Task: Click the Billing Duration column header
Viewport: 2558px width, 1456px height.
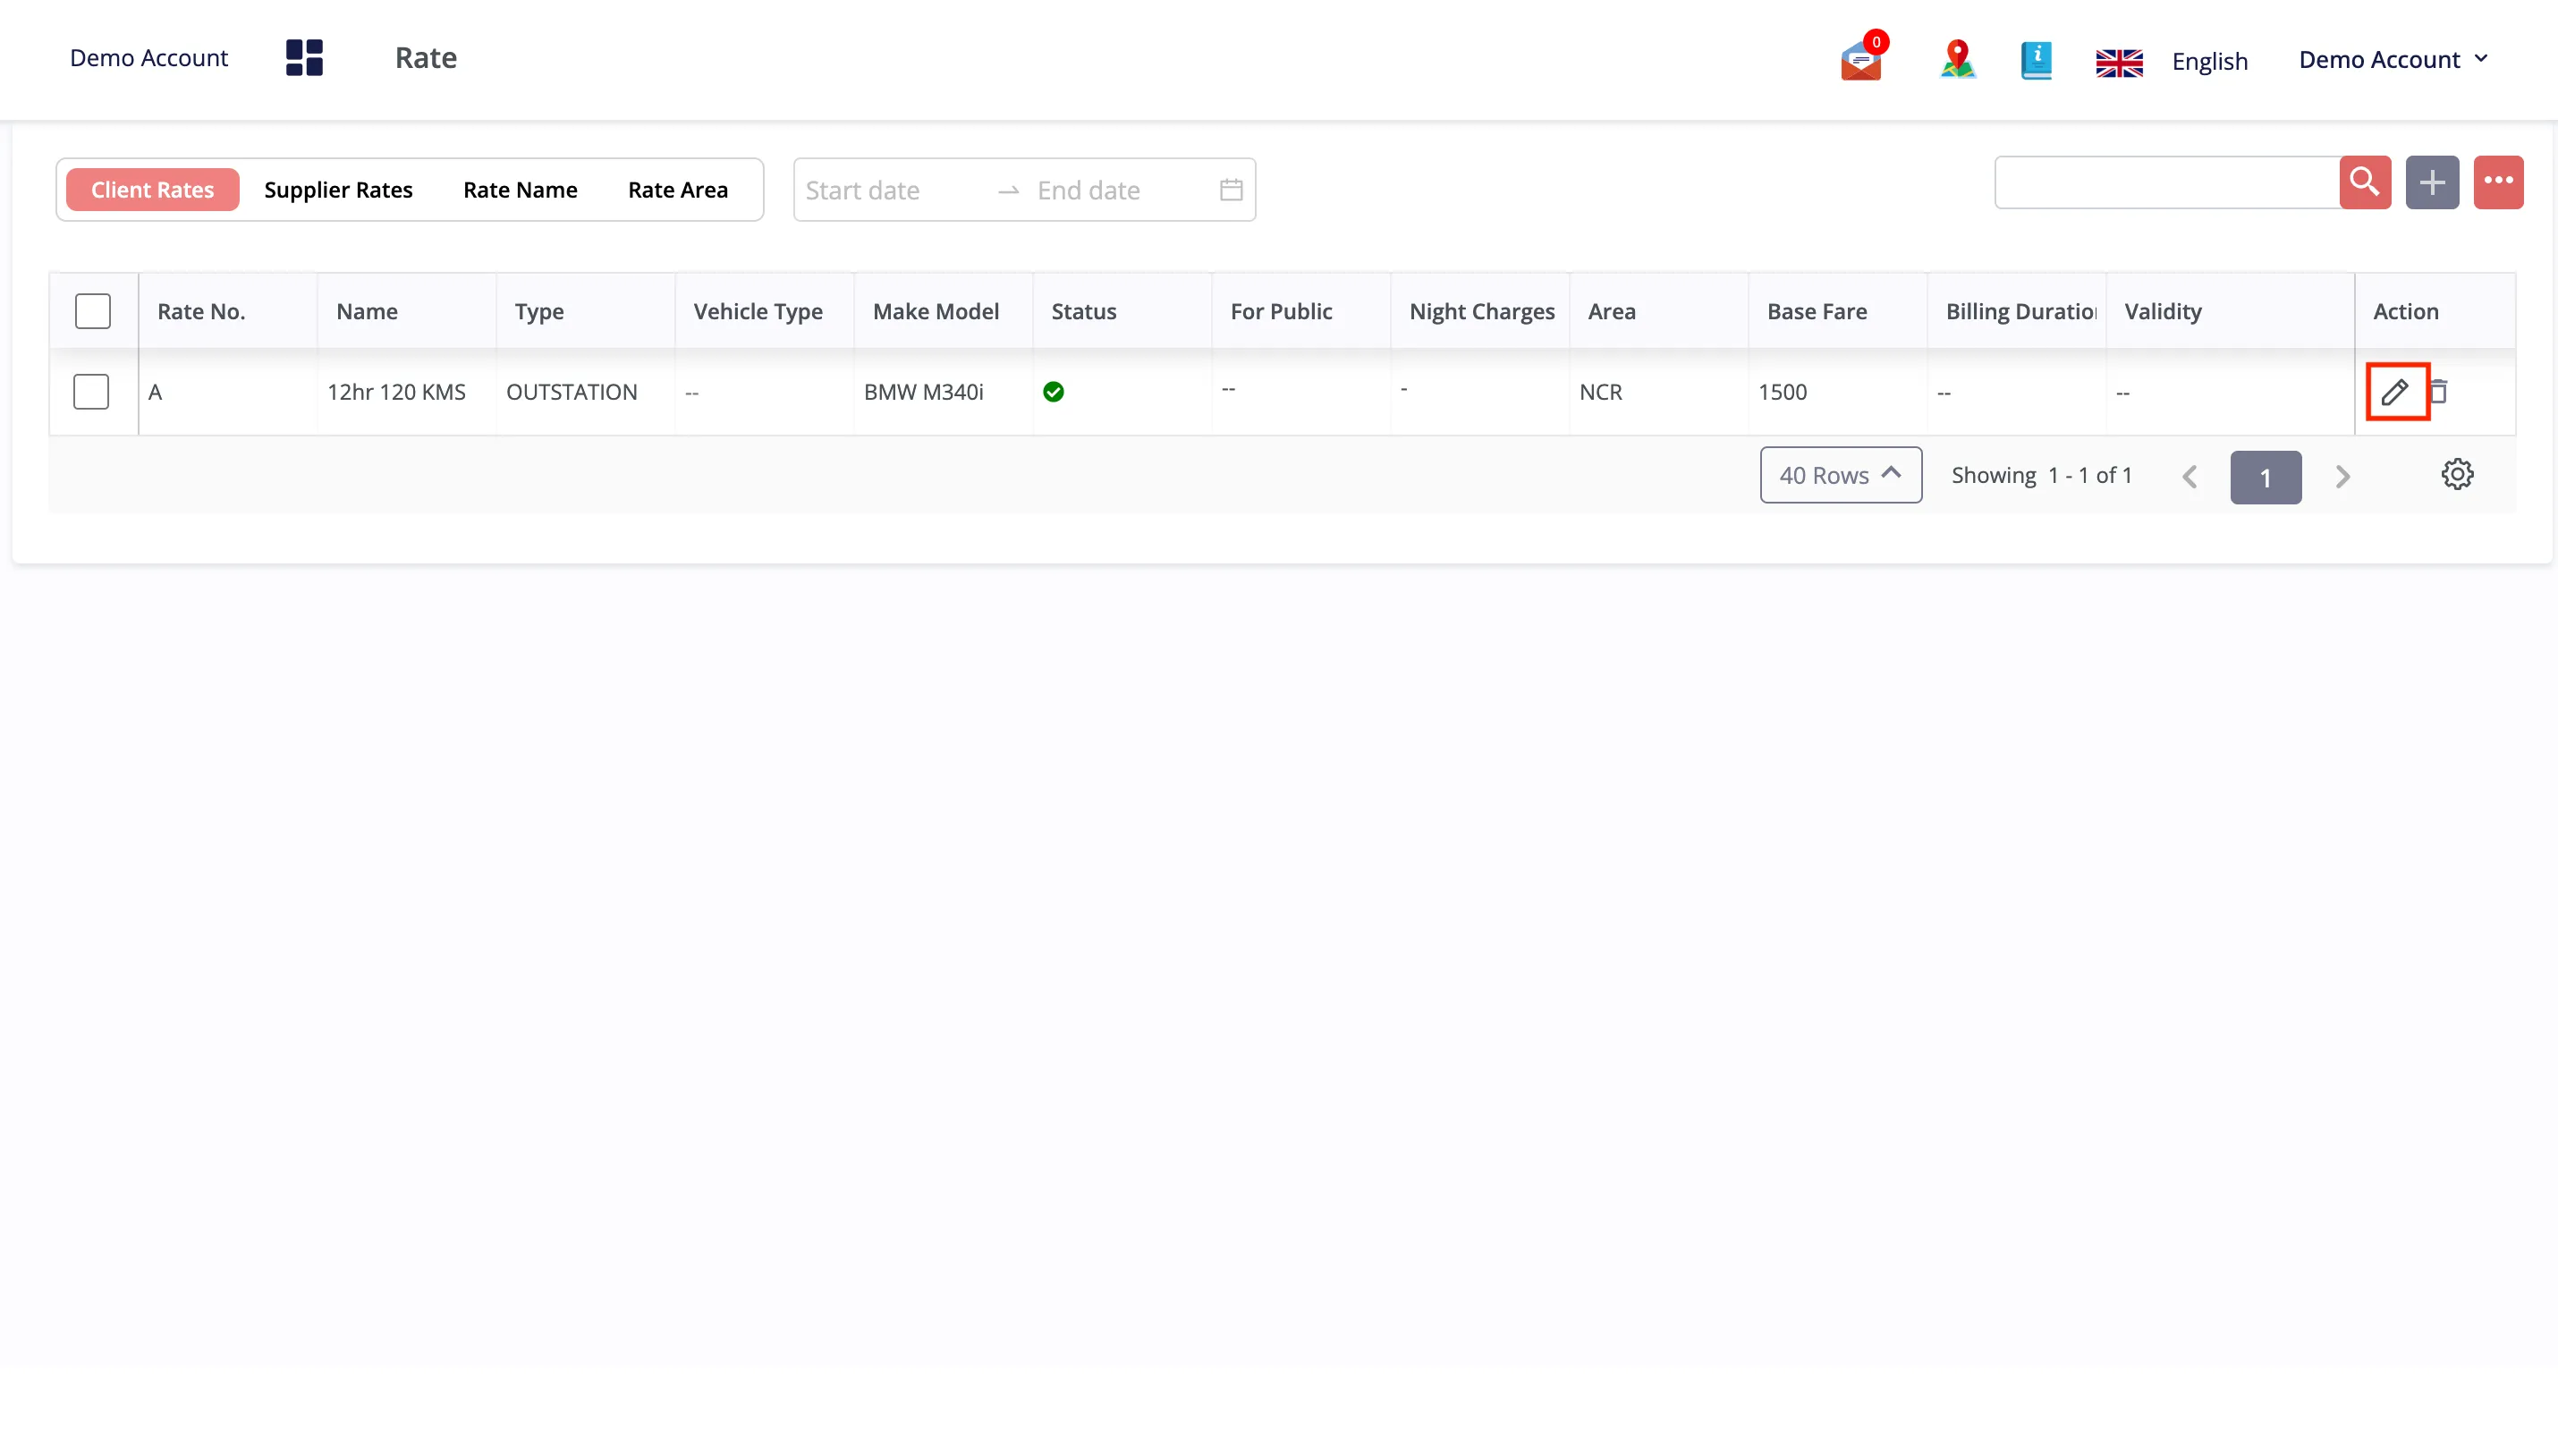Action: click(x=2017, y=311)
